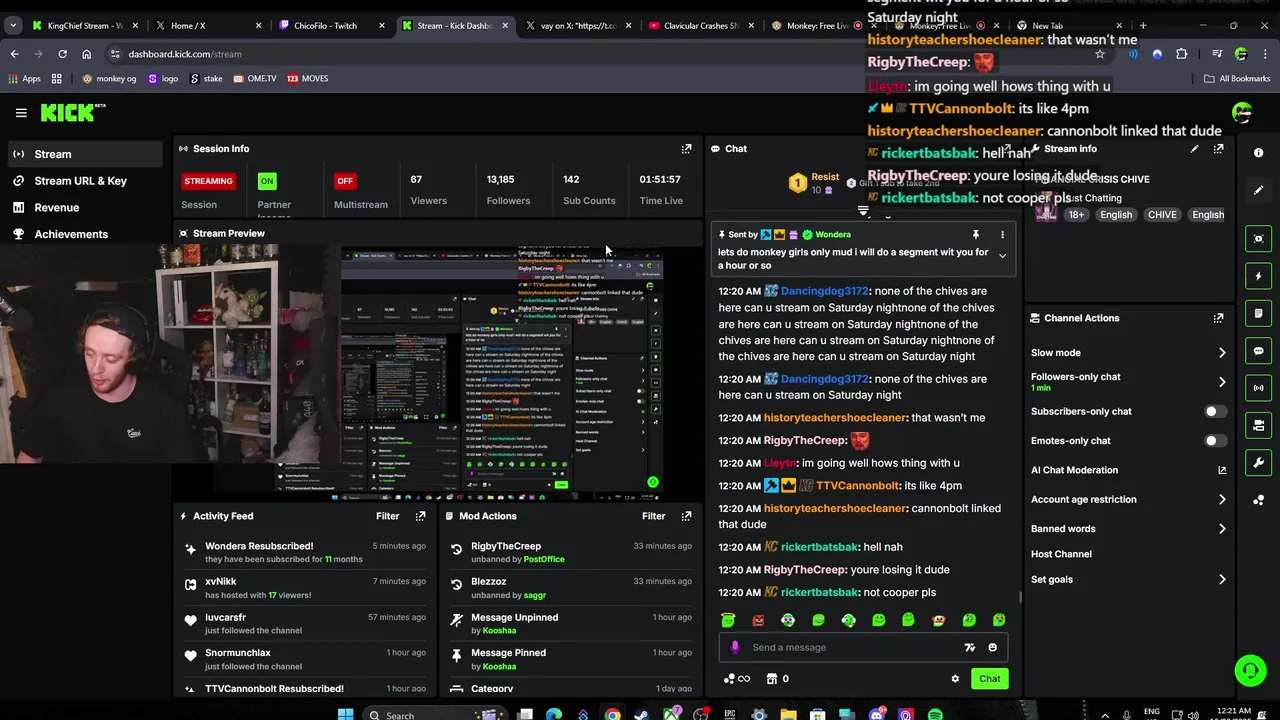Expand the pinned message chevron
The image size is (1280, 720).
[1002, 256]
